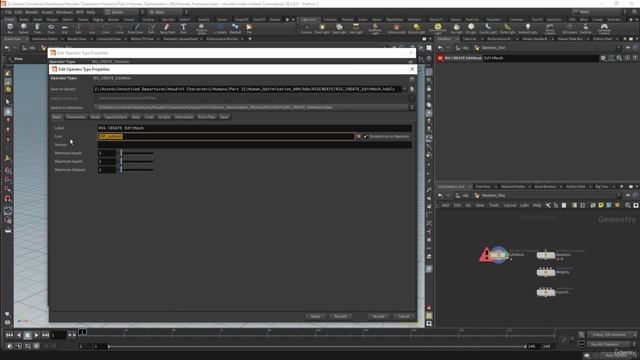Open the Save to Library path dropdown
Image resolution: width=640 pixels, height=360 pixels.
tap(404, 89)
